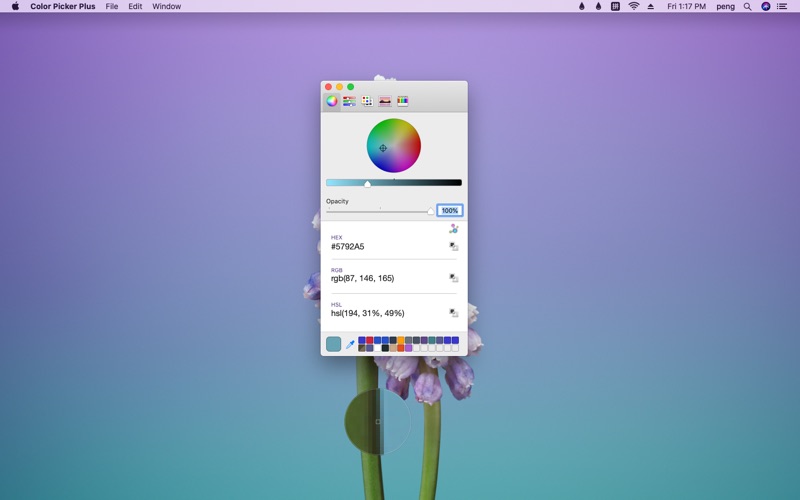Select the white saved swatch
This screenshot has height=500, width=800.
click(378, 348)
